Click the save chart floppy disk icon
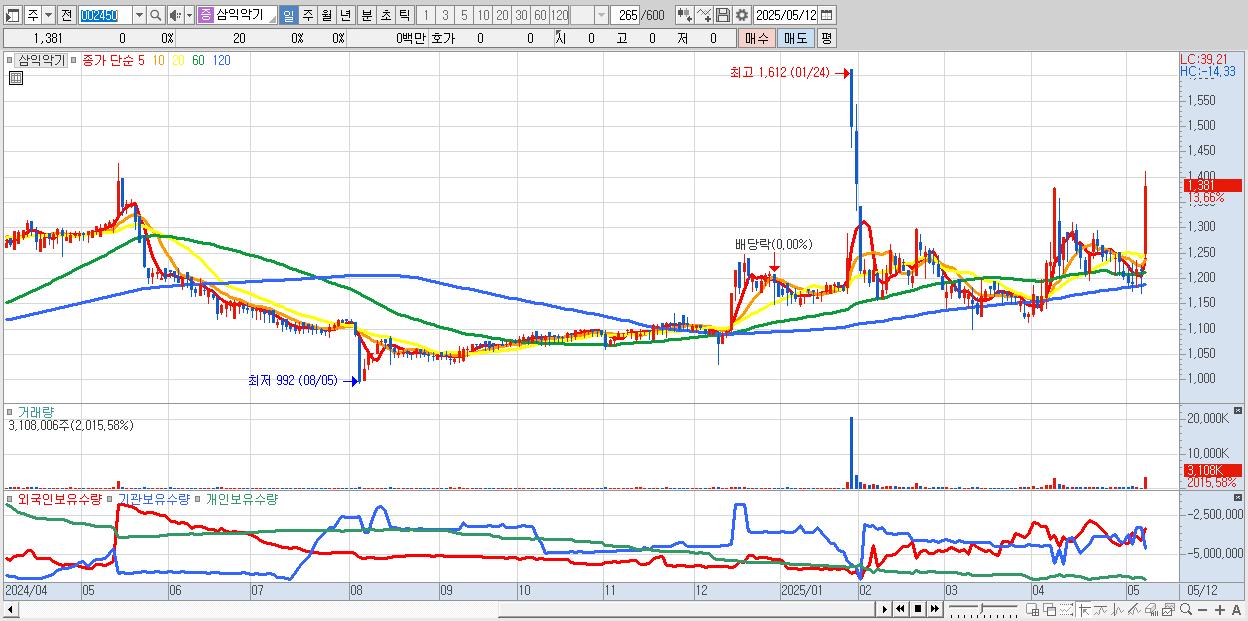This screenshot has height=621, width=1248. point(723,15)
